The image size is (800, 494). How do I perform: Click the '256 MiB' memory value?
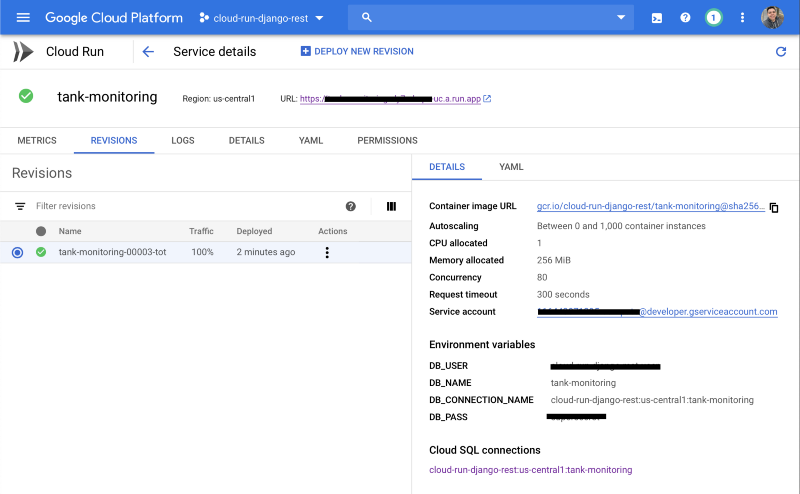[x=554, y=260]
